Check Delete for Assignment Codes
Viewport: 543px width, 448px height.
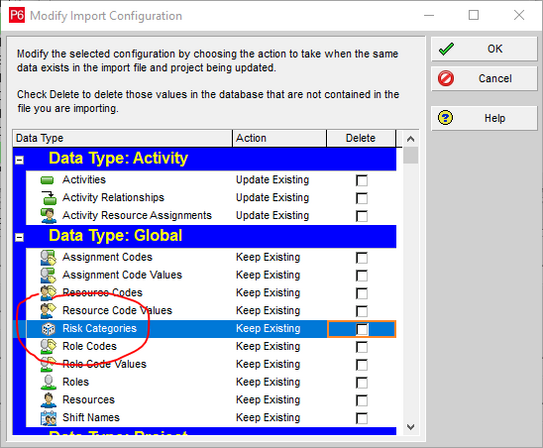[362, 258]
